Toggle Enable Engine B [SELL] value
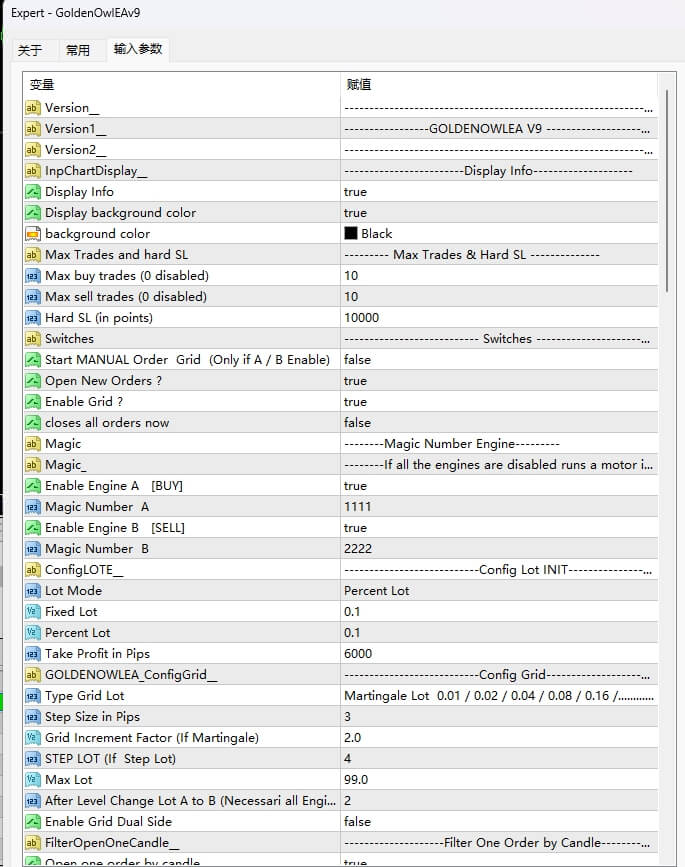This screenshot has height=867, width=685. pyautogui.click(x=499, y=528)
